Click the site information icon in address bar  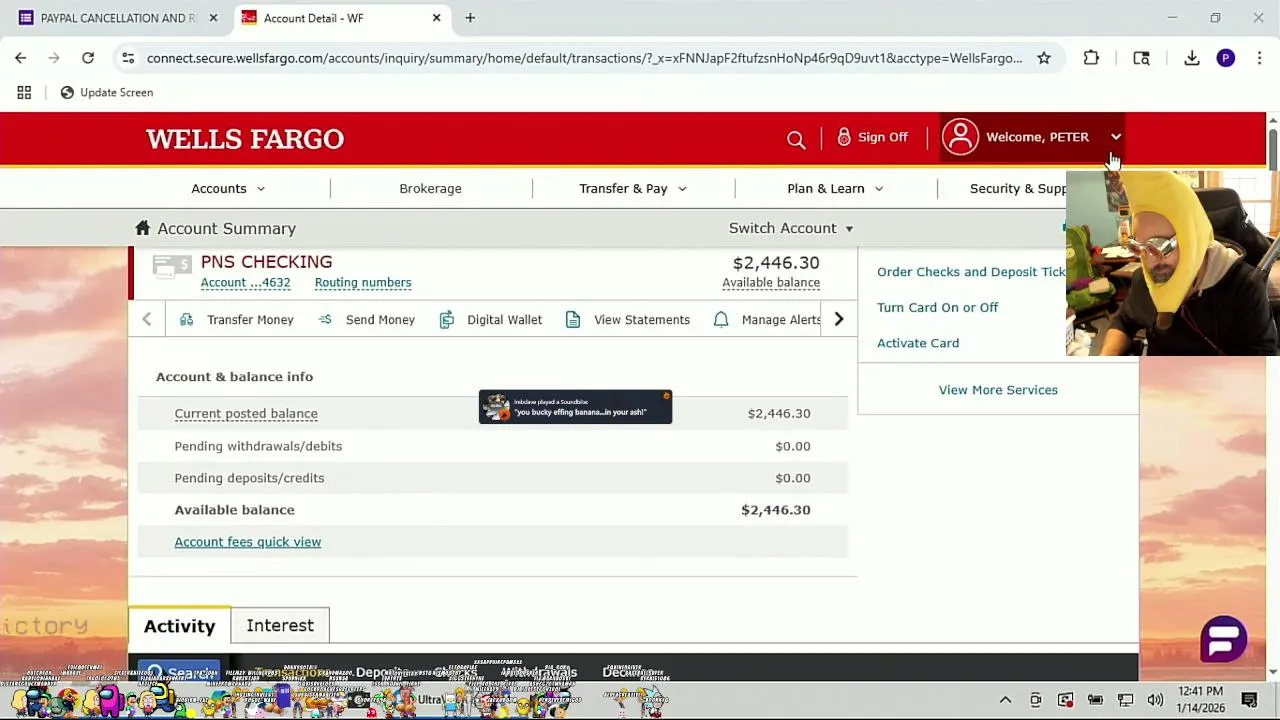pos(128,58)
